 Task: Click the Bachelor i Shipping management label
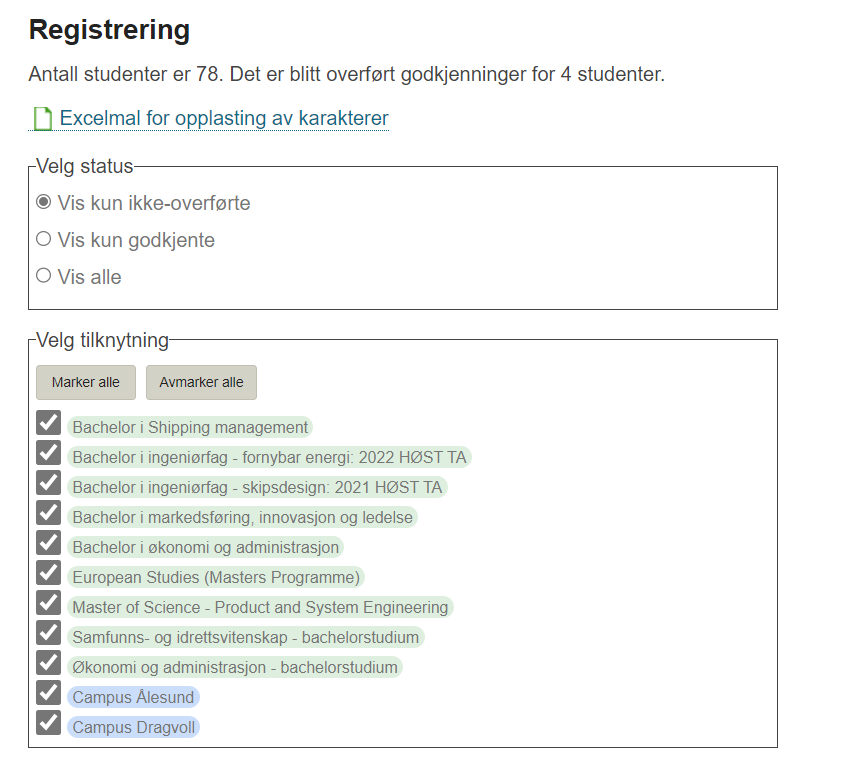[190, 427]
